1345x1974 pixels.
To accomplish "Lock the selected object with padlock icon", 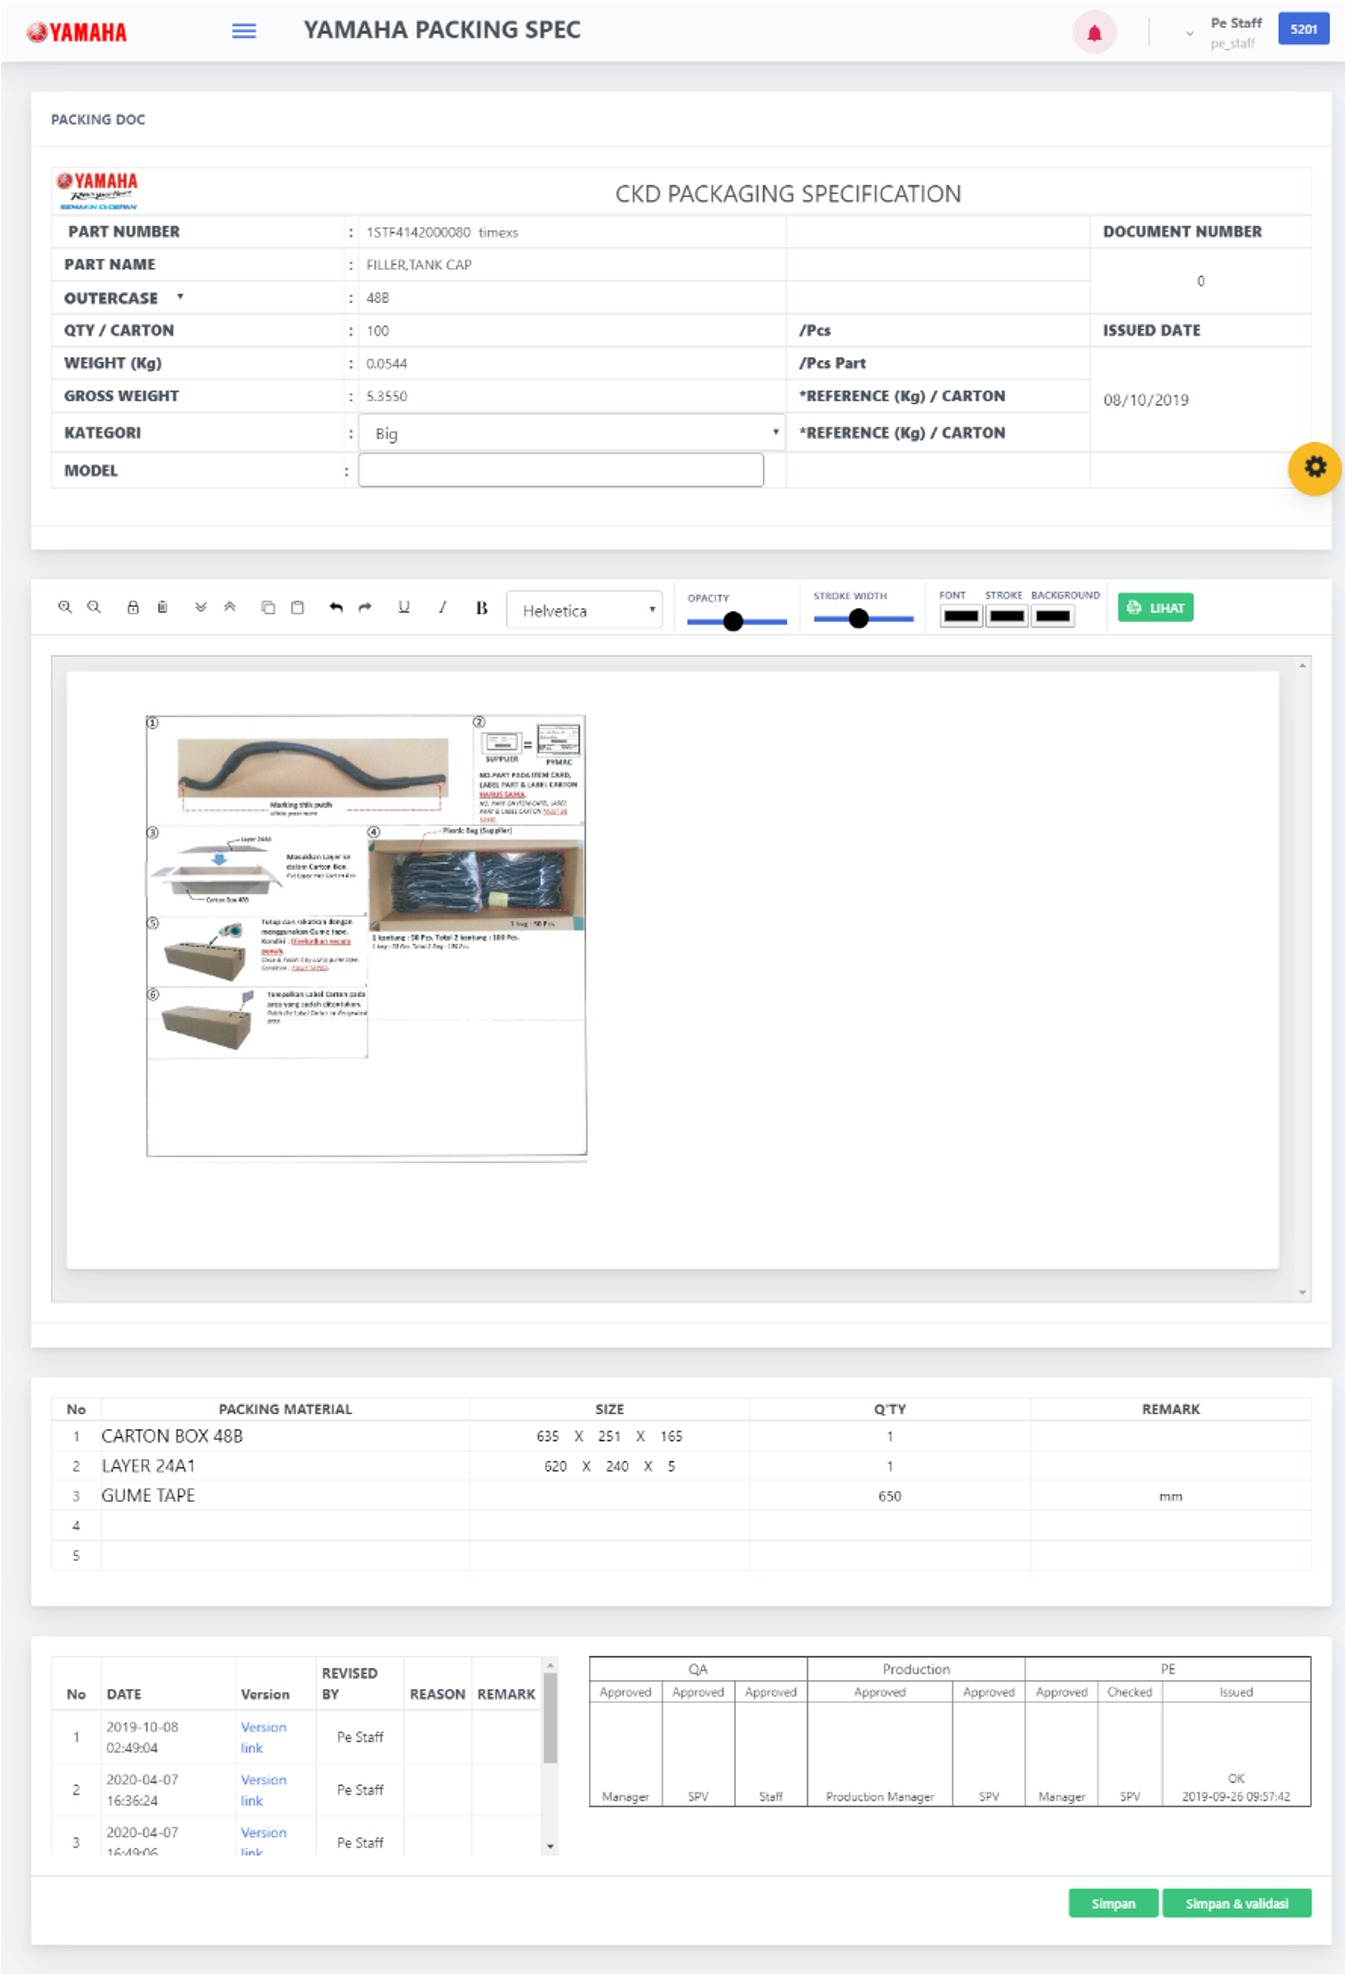I will tap(133, 607).
